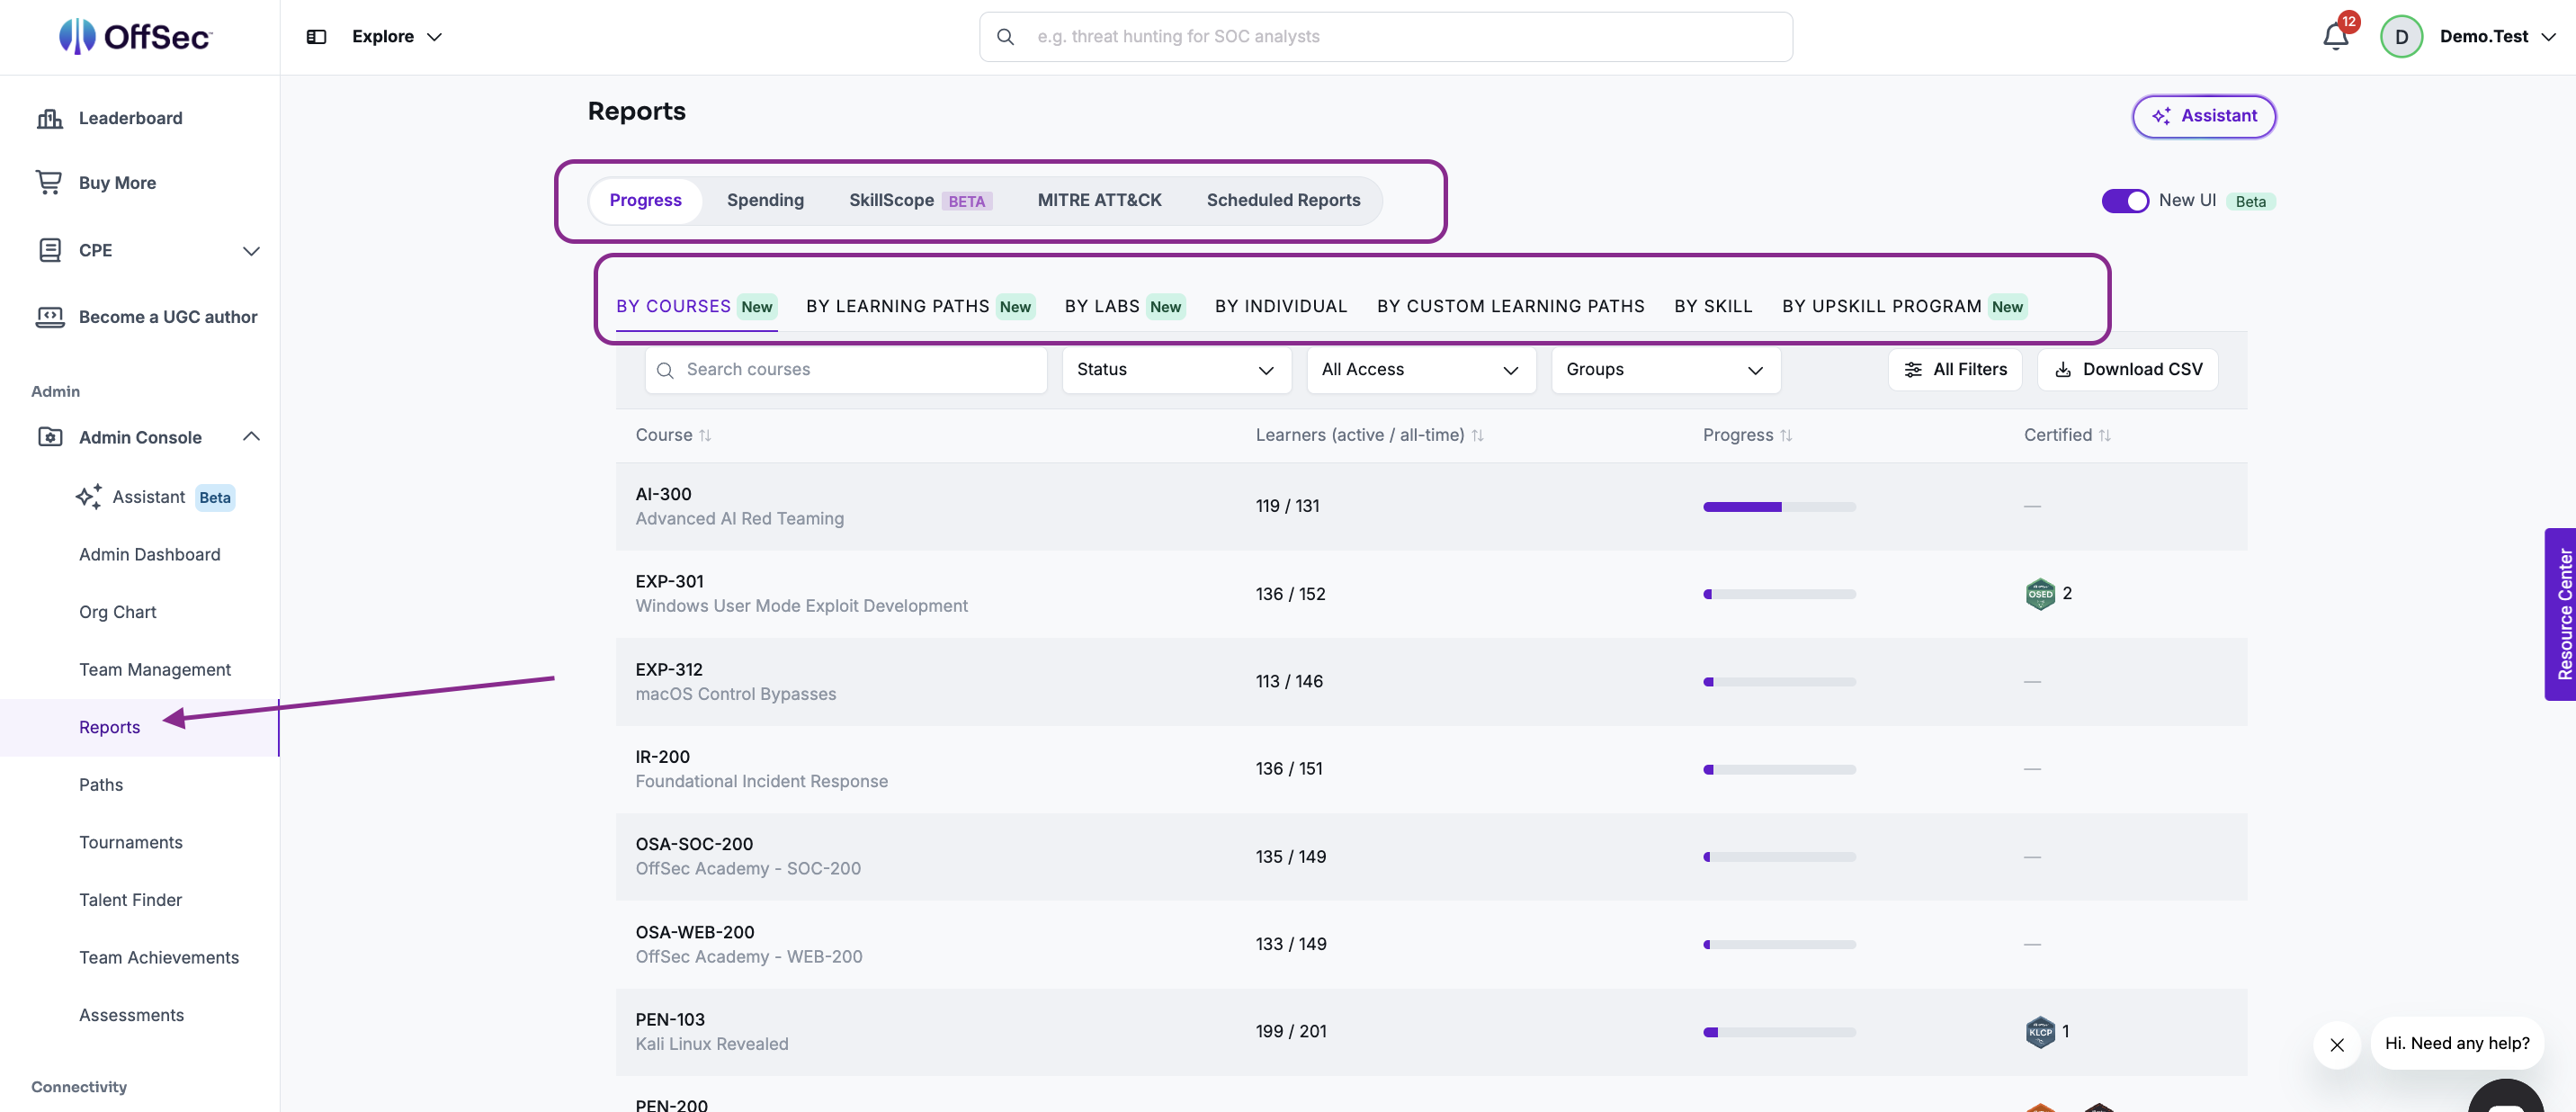2576x1112 pixels.
Task: Open the MITRE ATT&CK tab
Action: (x=1099, y=201)
